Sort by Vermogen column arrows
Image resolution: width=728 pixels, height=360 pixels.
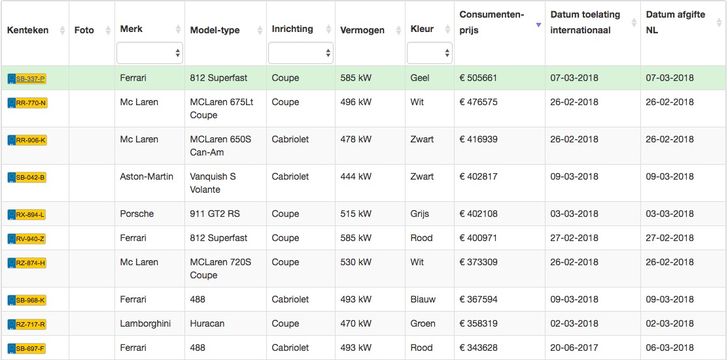click(398, 30)
